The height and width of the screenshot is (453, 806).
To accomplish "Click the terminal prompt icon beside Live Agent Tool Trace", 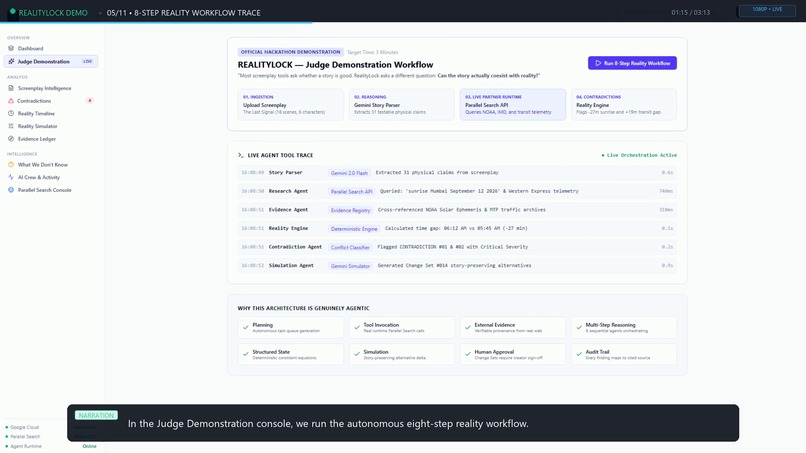I will (241, 155).
